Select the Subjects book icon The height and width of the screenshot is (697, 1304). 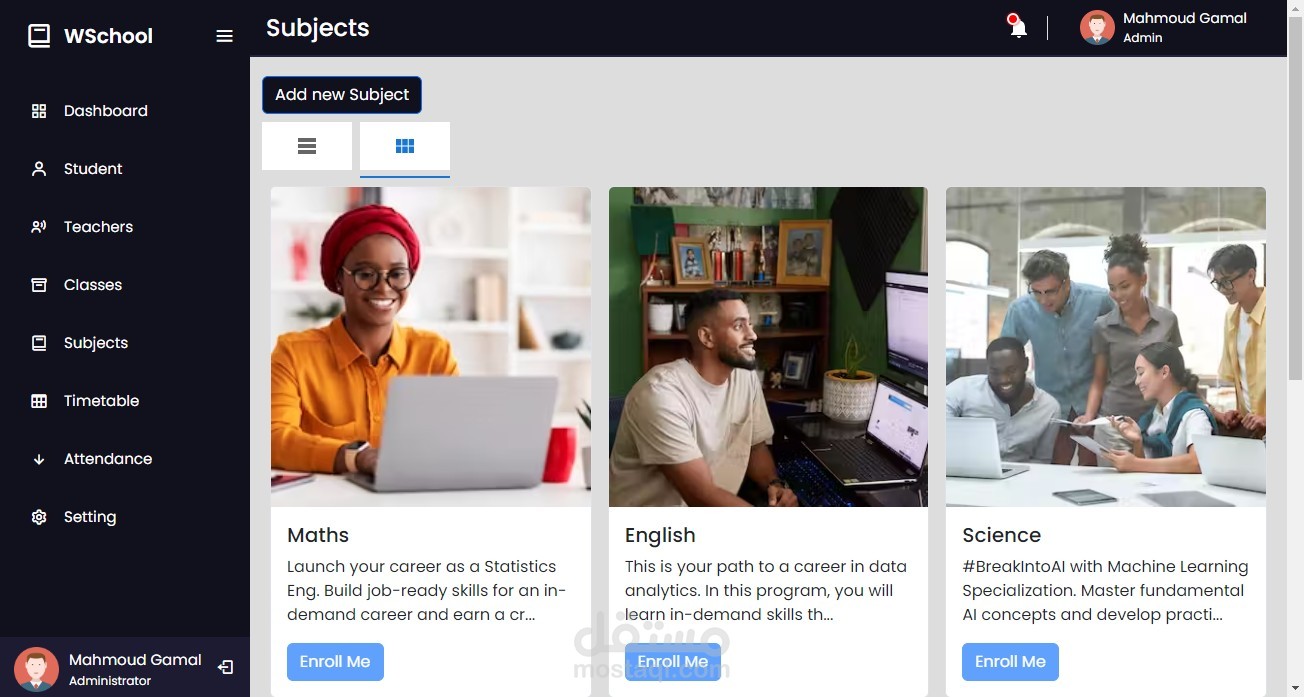38,342
